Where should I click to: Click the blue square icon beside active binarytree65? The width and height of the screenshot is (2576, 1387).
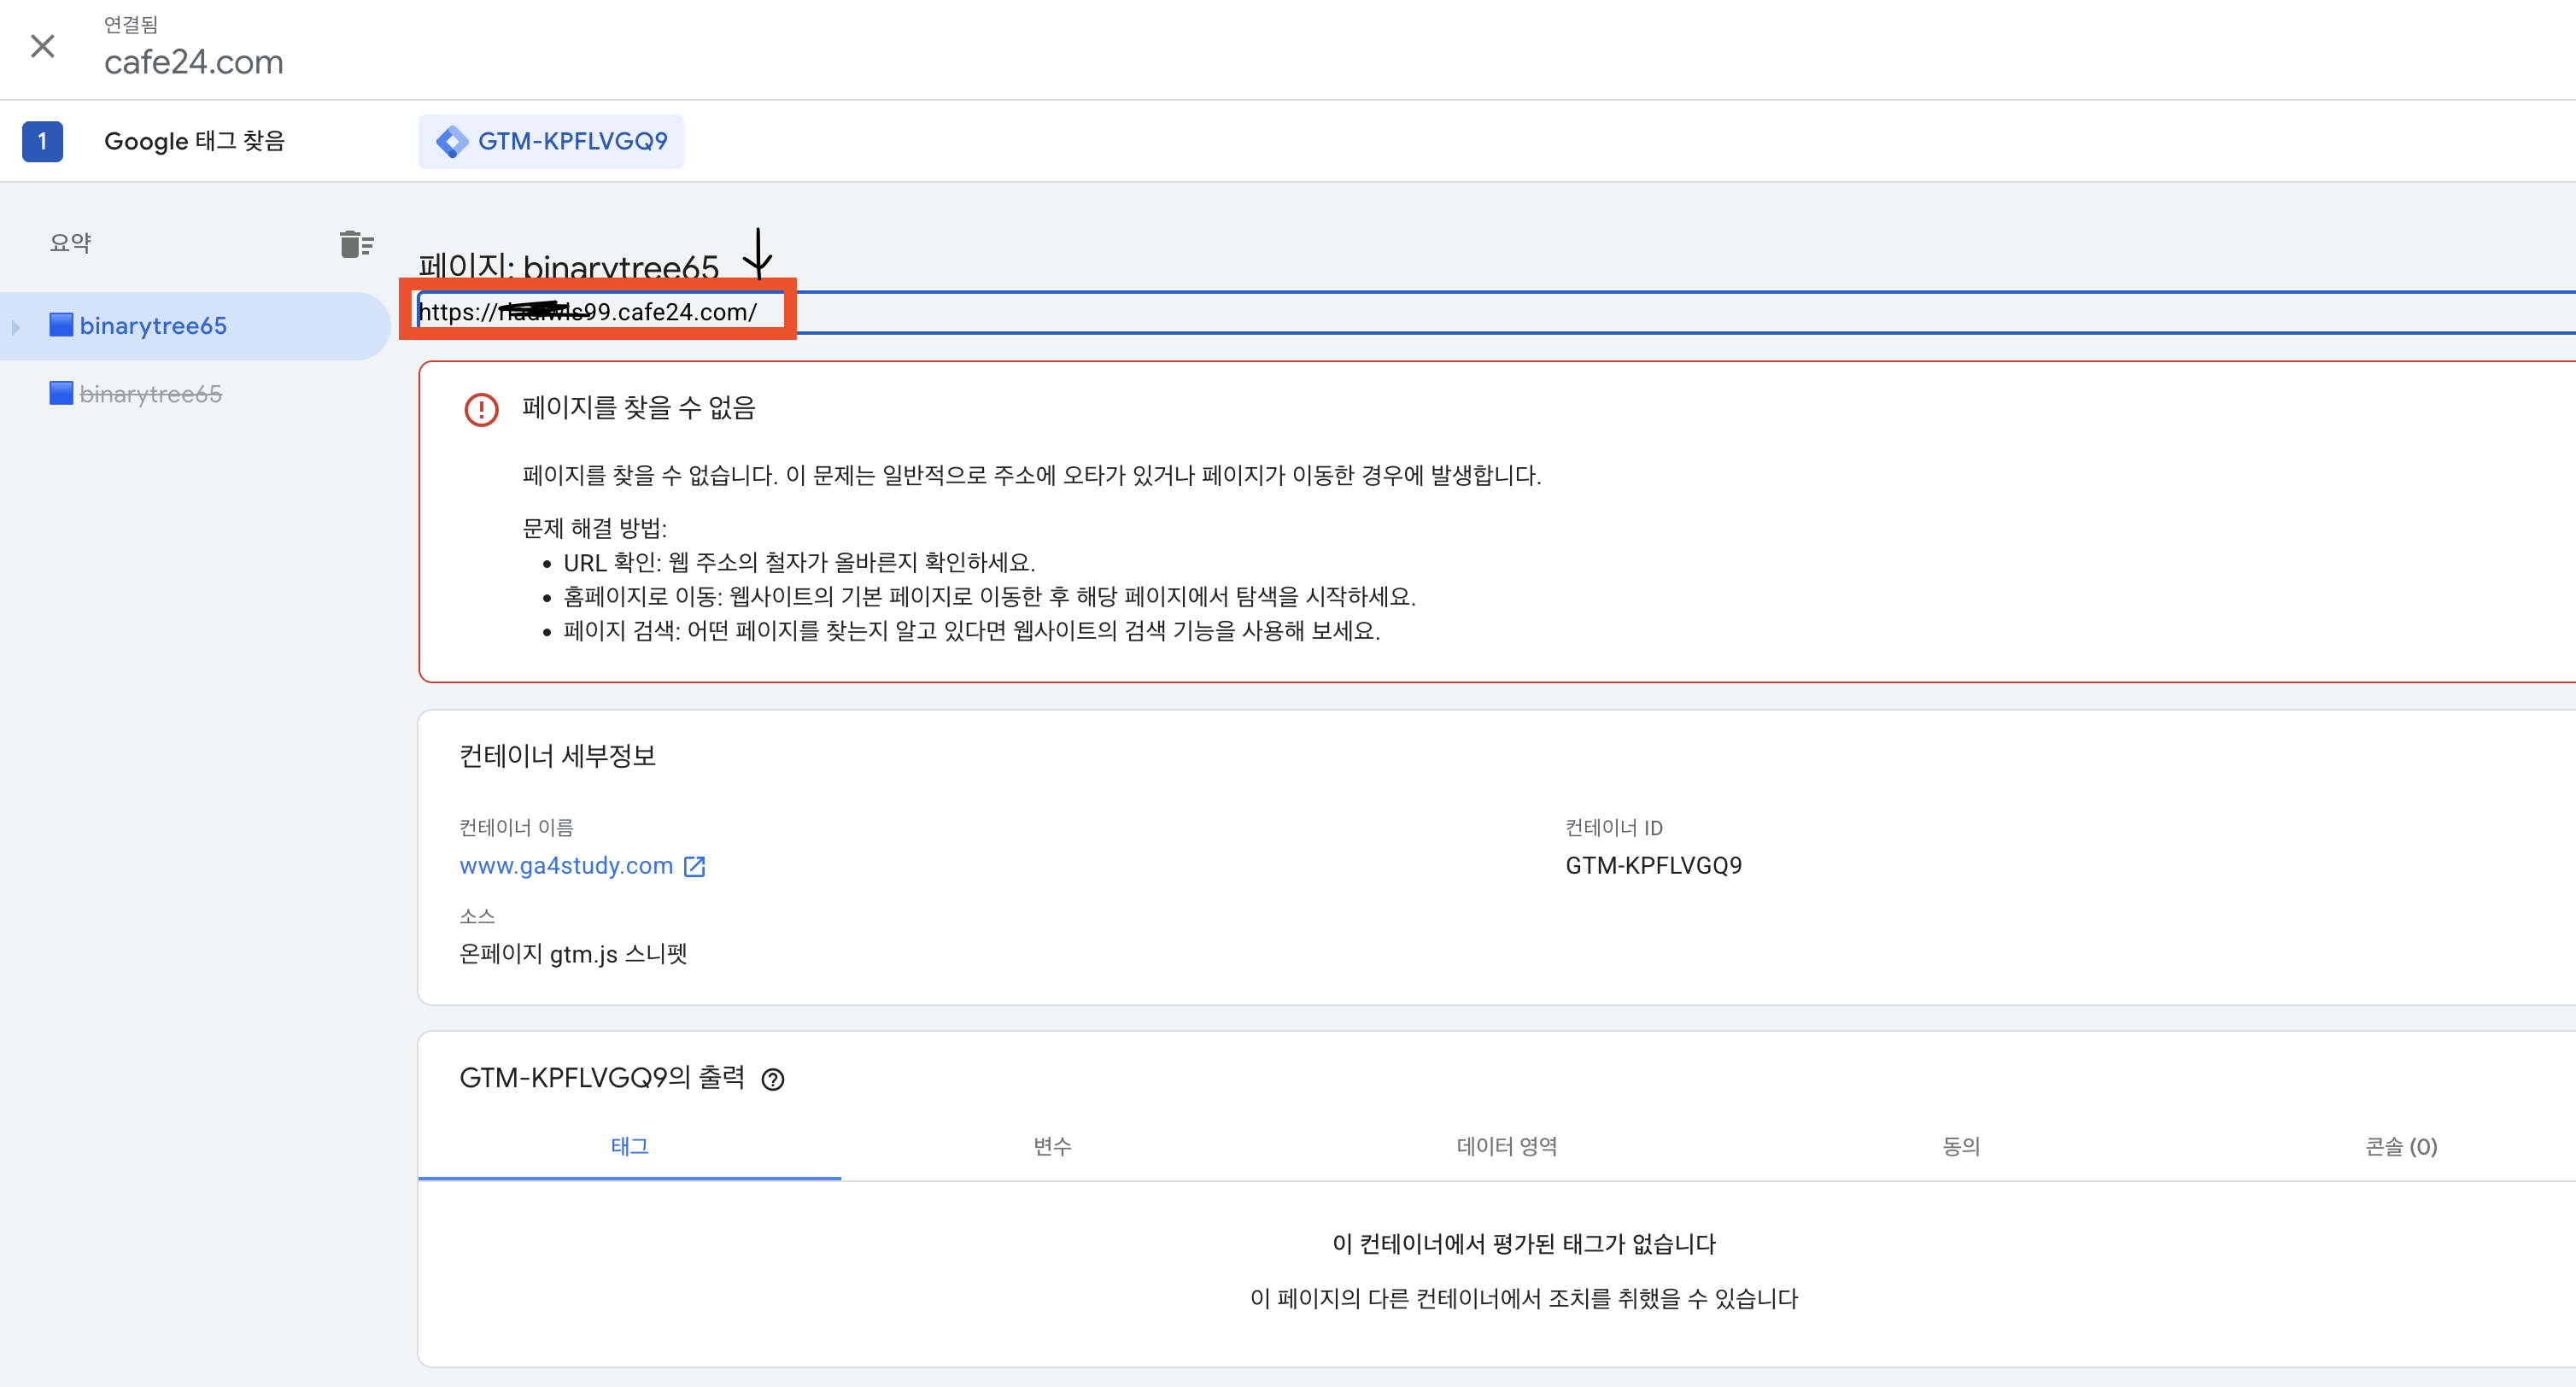pyautogui.click(x=61, y=325)
